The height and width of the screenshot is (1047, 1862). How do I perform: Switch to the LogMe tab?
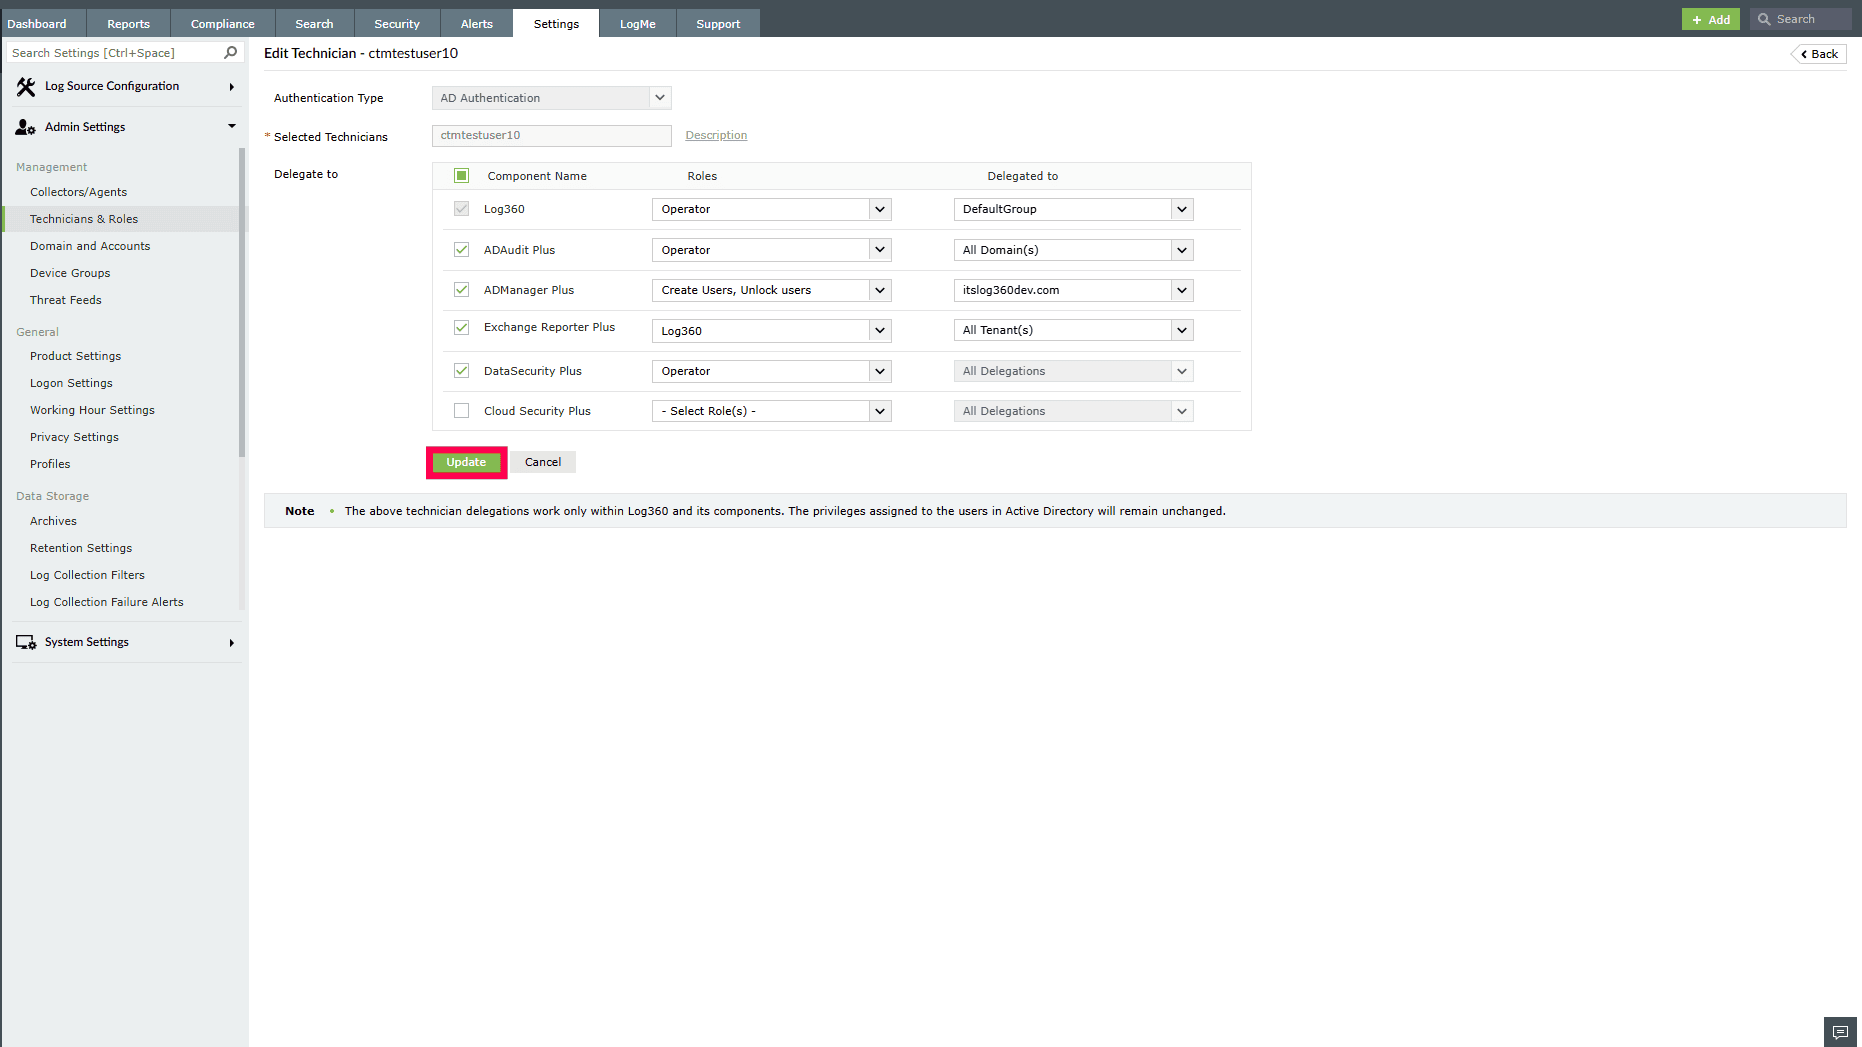[x=637, y=23]
